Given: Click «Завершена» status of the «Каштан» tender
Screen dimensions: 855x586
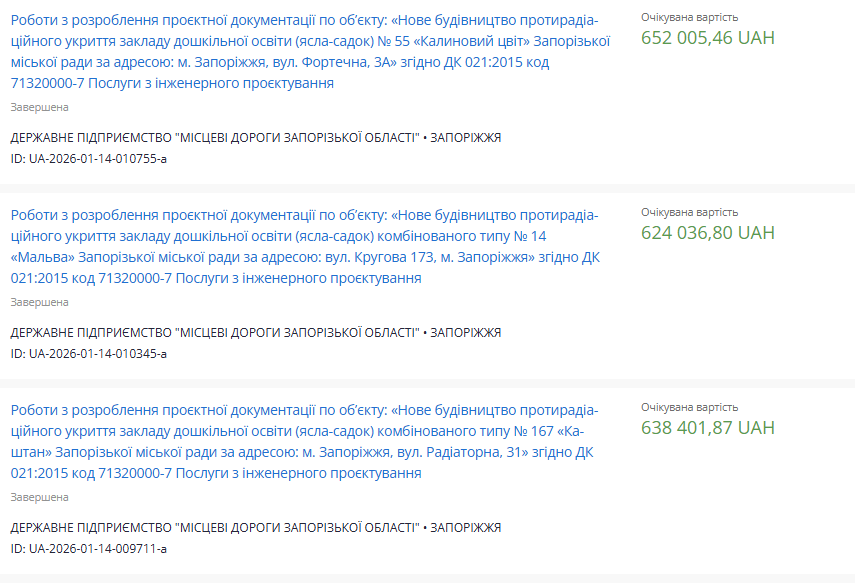Looking at the screenshot, I should pyautogui.click(x=39, y=497).
